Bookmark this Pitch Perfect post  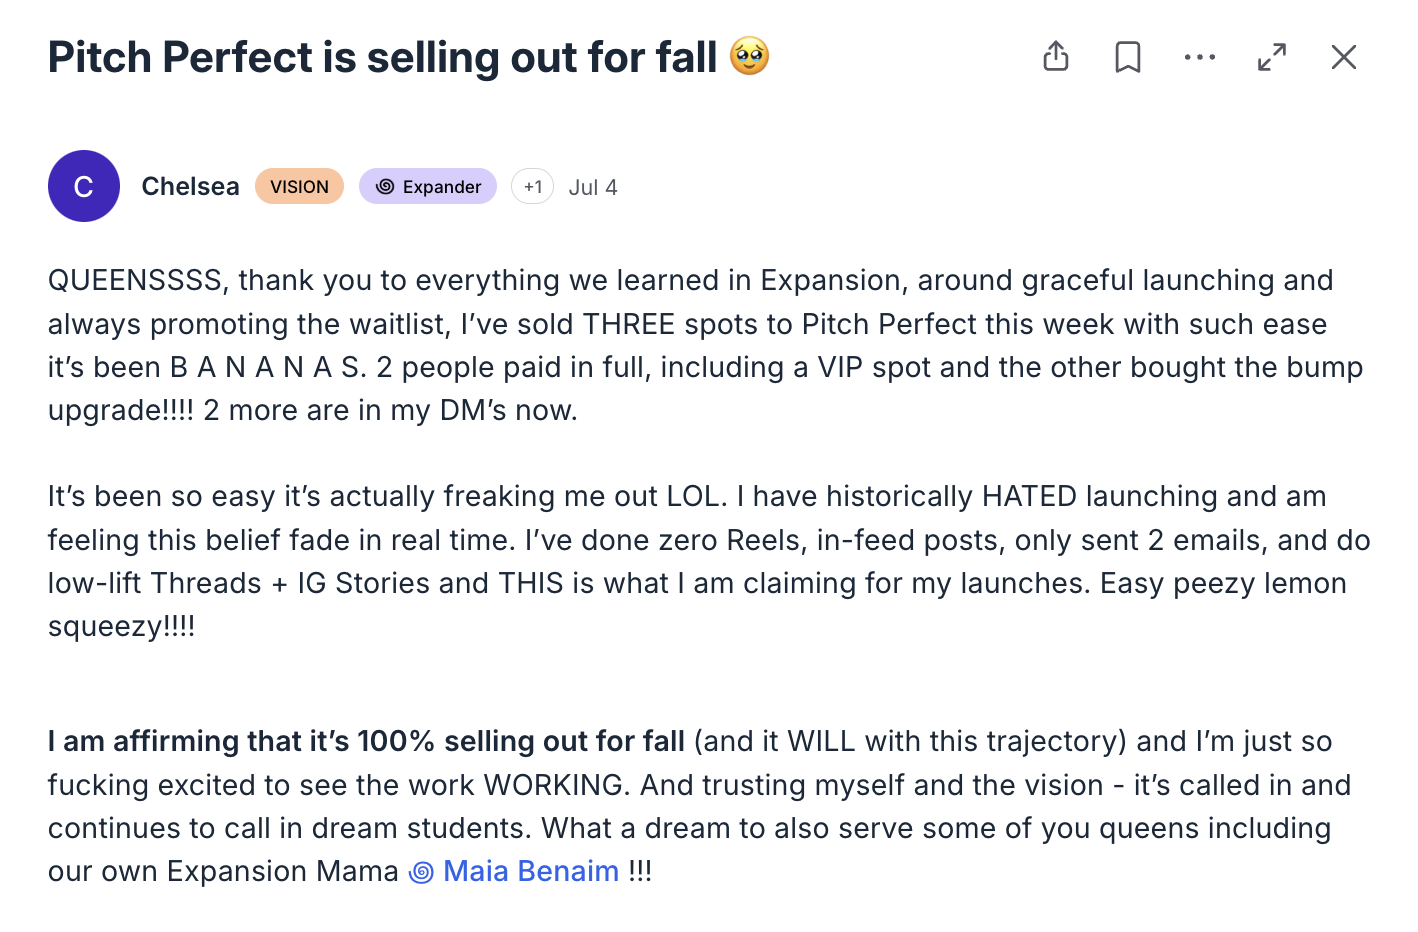pyautogui.click(x=1128, y=57)
